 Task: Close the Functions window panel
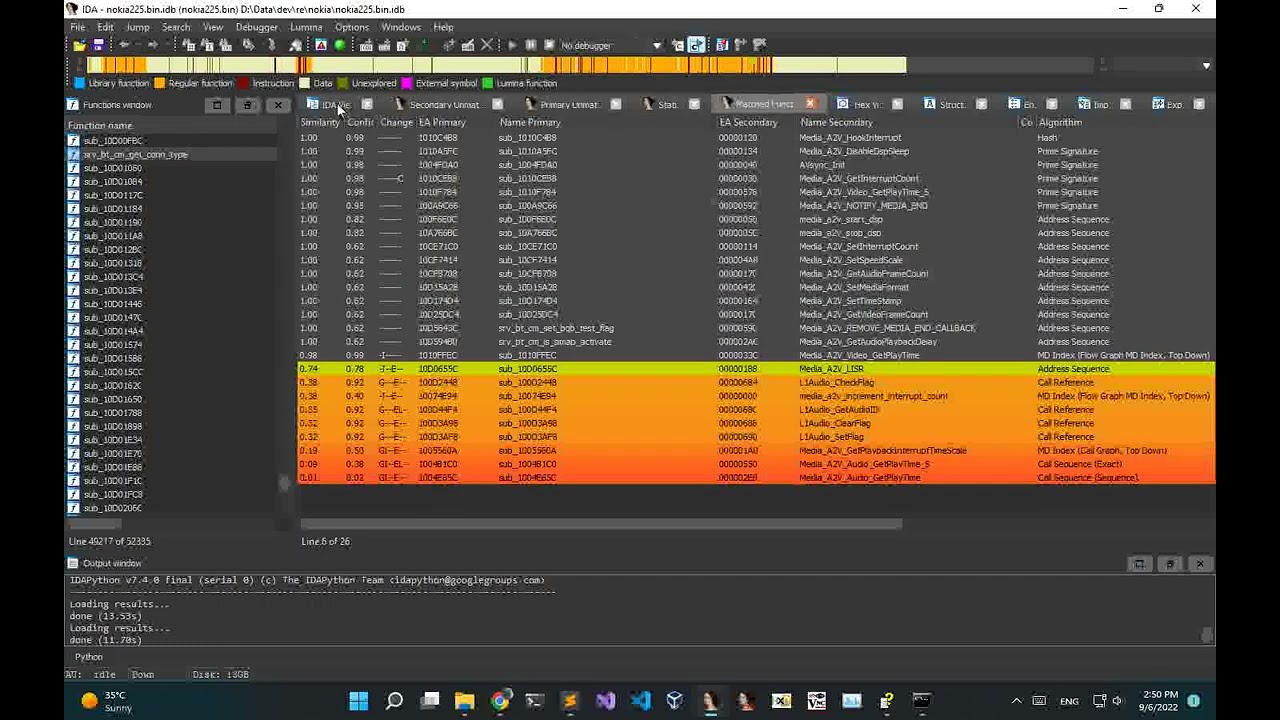(278, 105)
